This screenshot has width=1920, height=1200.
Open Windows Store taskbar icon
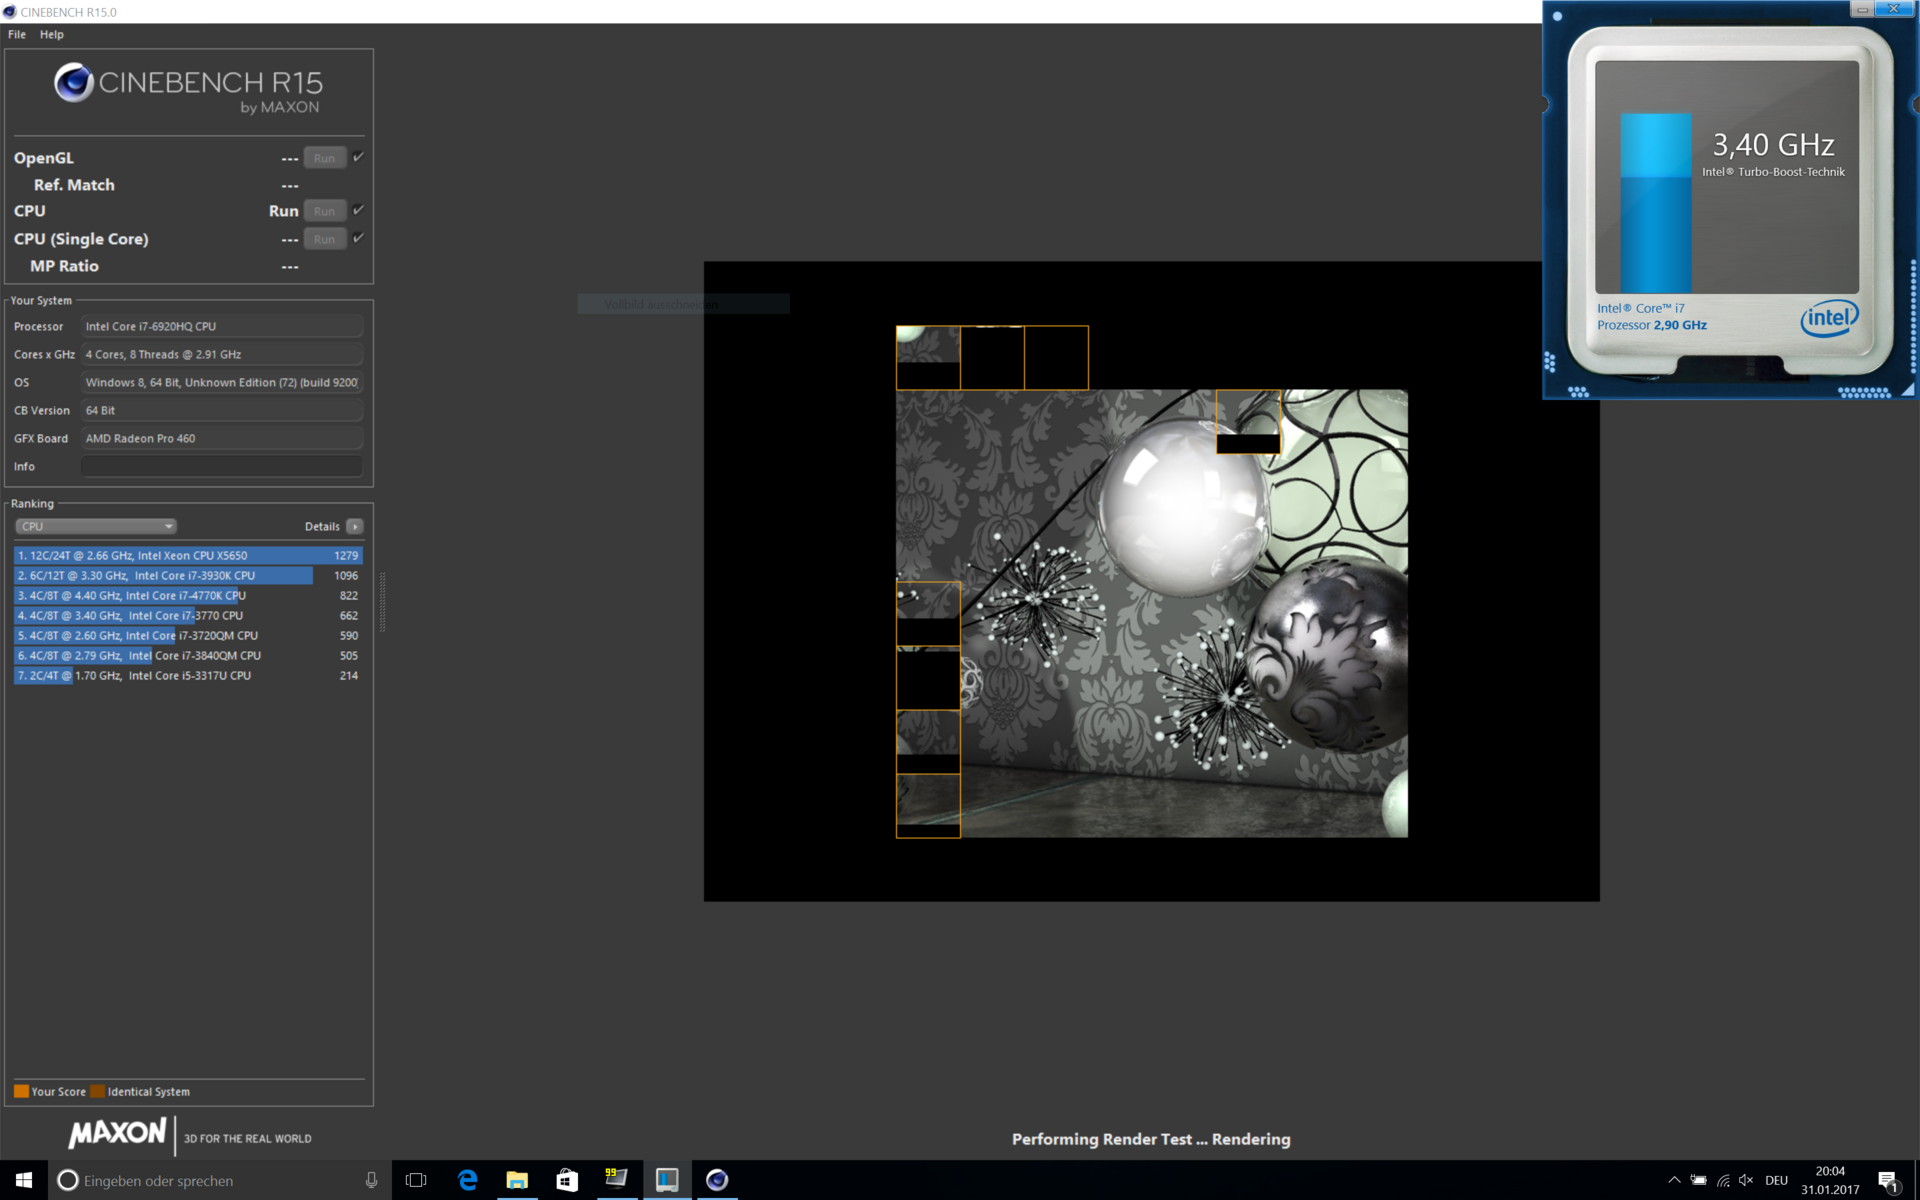coord(567,1180)
